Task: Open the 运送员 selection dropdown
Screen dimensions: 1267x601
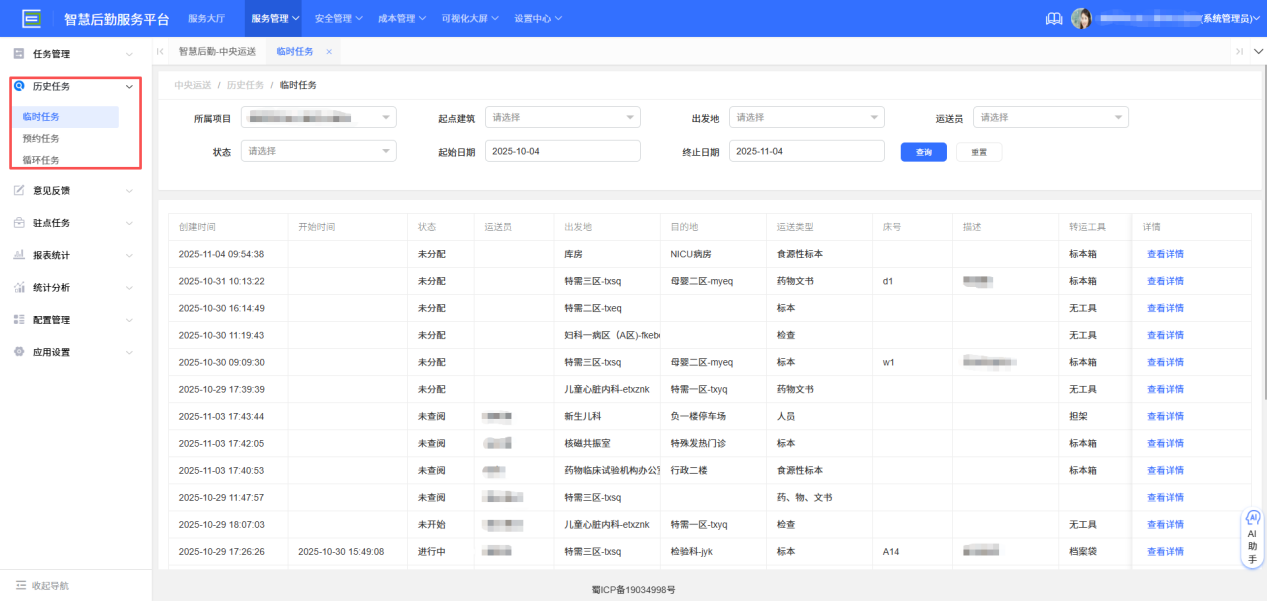Action: pyautogui.click(x=1049, y=116)
